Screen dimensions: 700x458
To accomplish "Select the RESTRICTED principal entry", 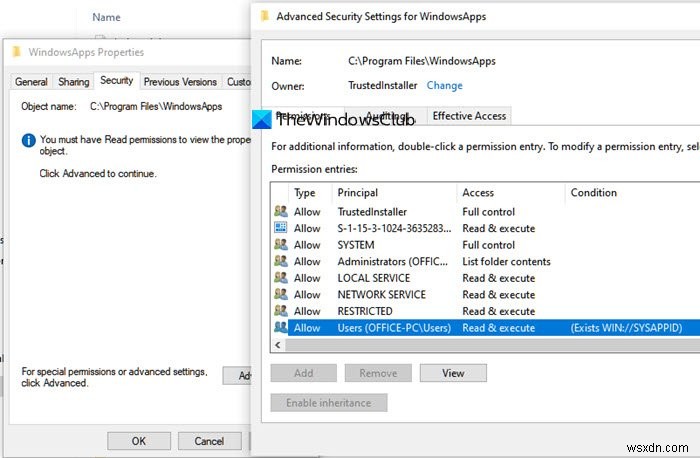I will tap(365, 311).
